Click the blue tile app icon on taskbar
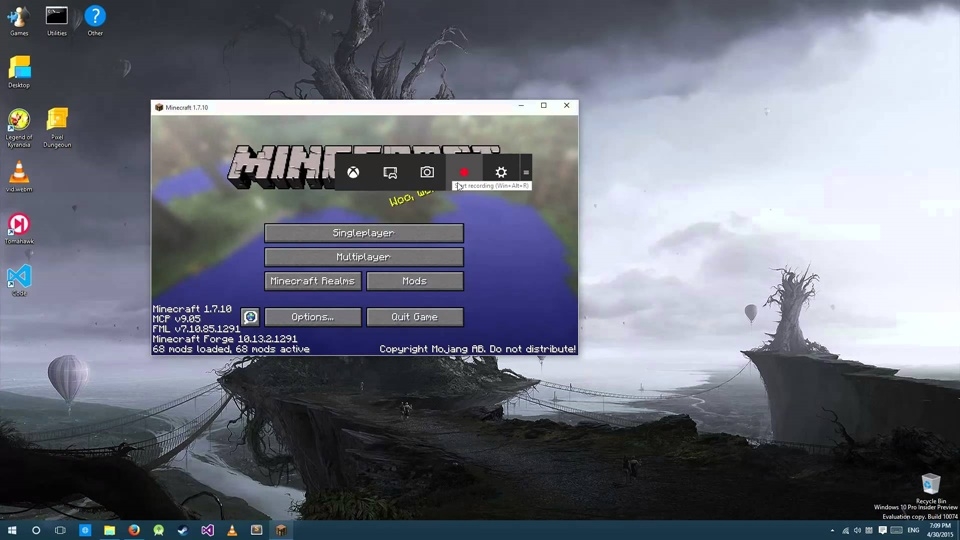Screen dimensions: 960x540 (85, 530)
